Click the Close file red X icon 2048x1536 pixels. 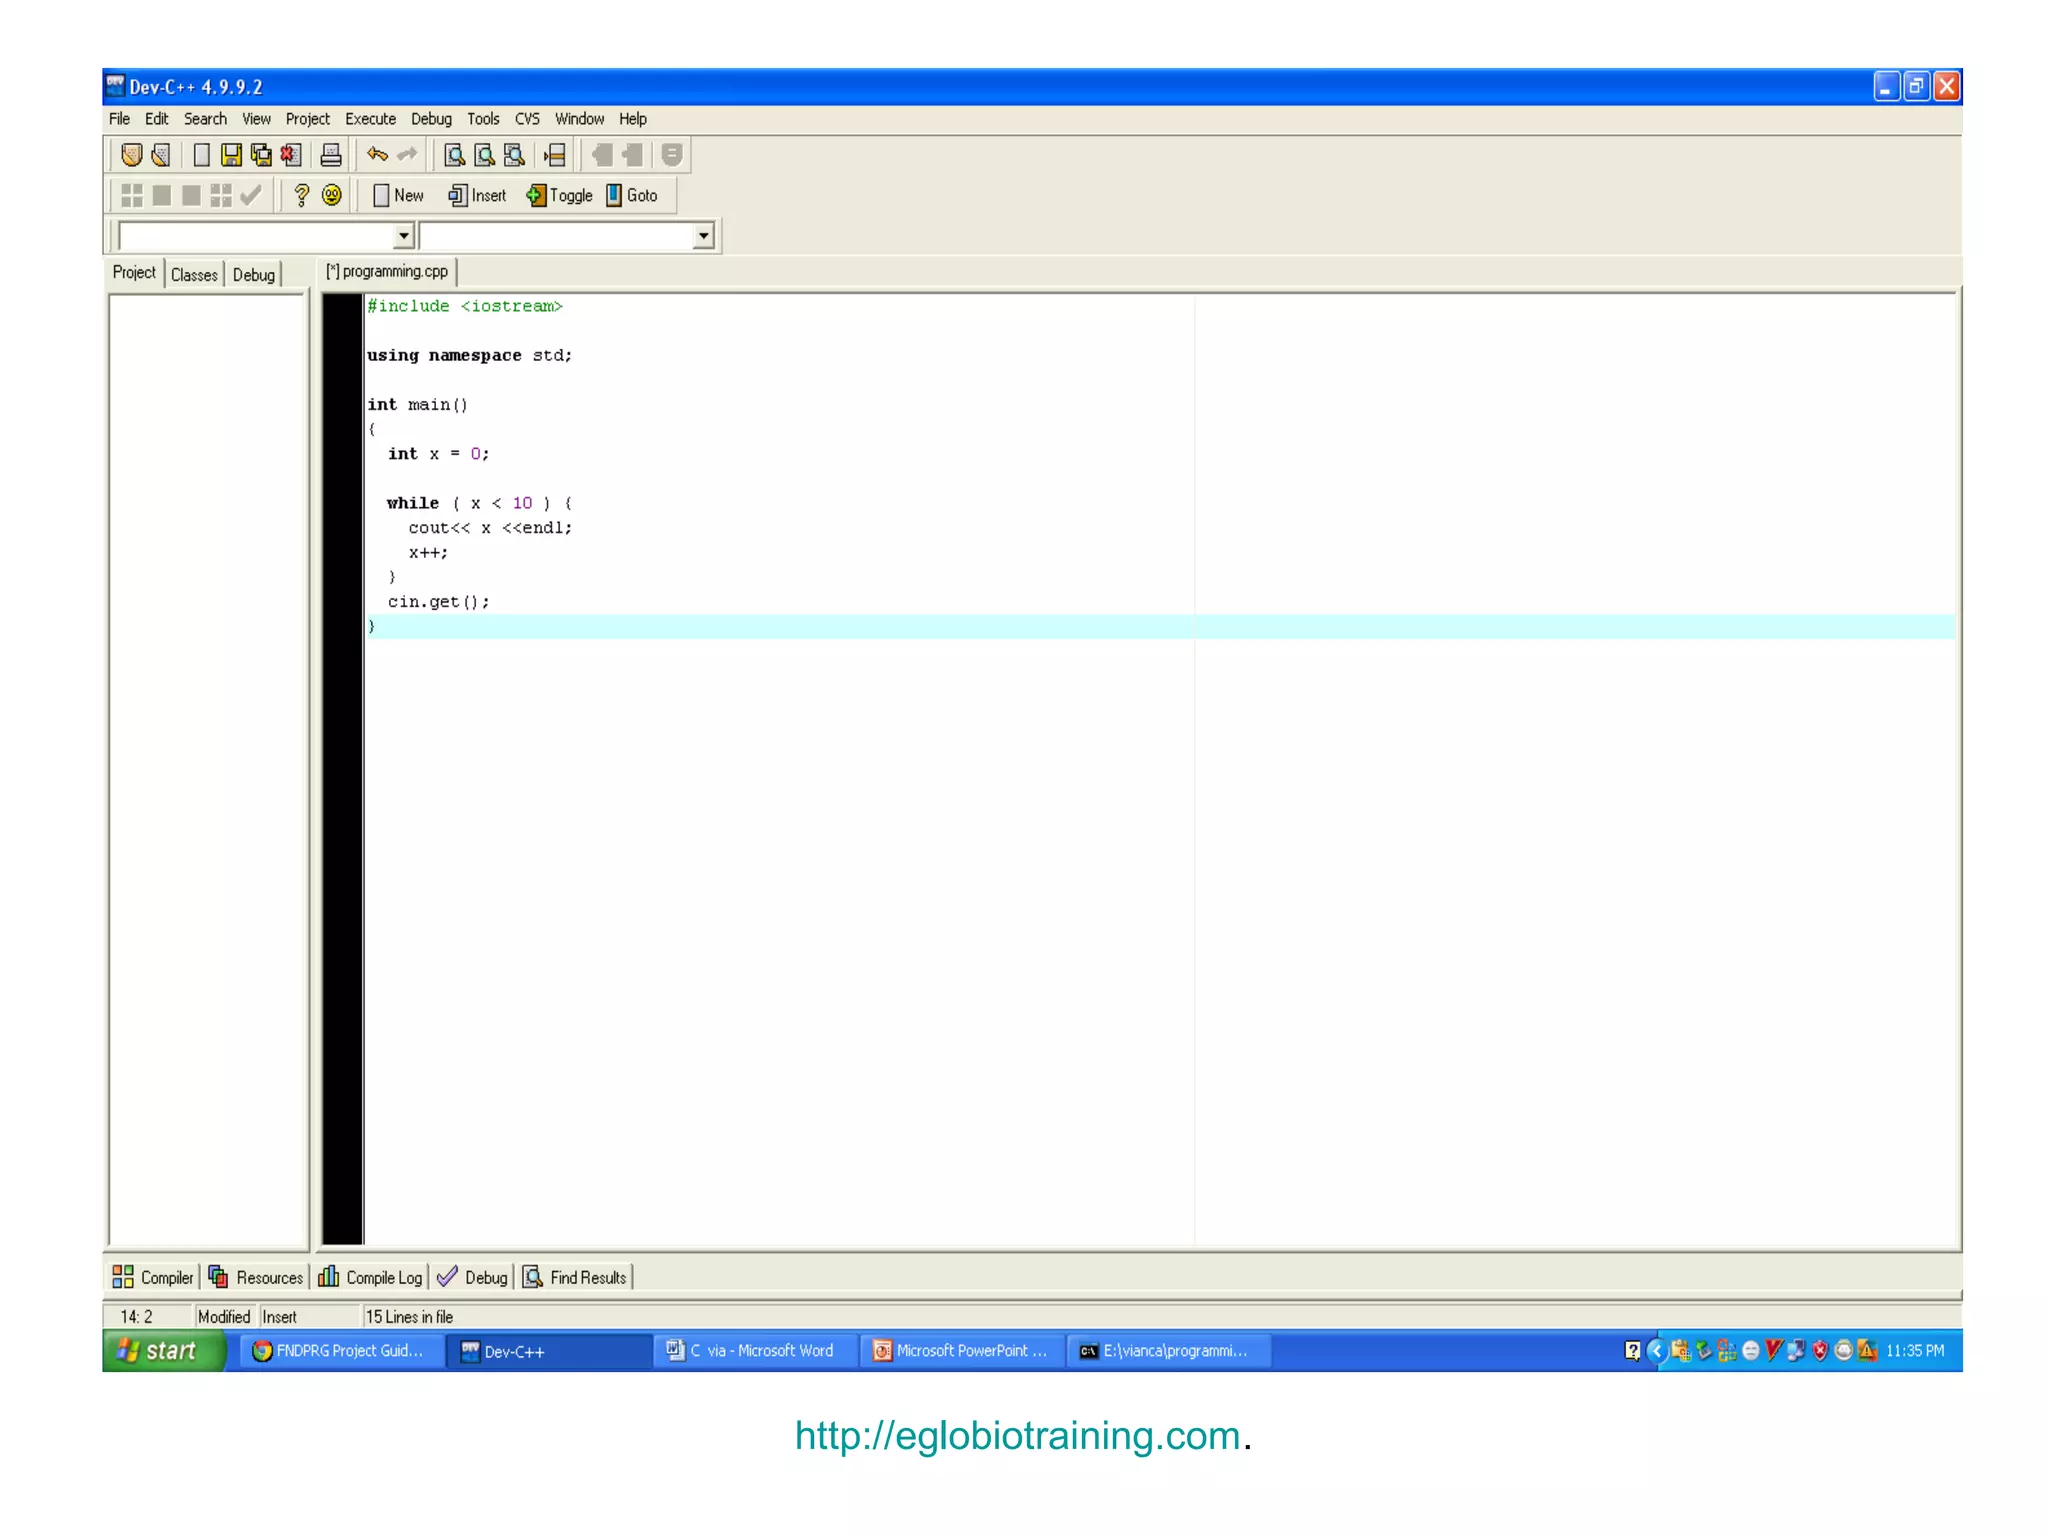(290, 155)
